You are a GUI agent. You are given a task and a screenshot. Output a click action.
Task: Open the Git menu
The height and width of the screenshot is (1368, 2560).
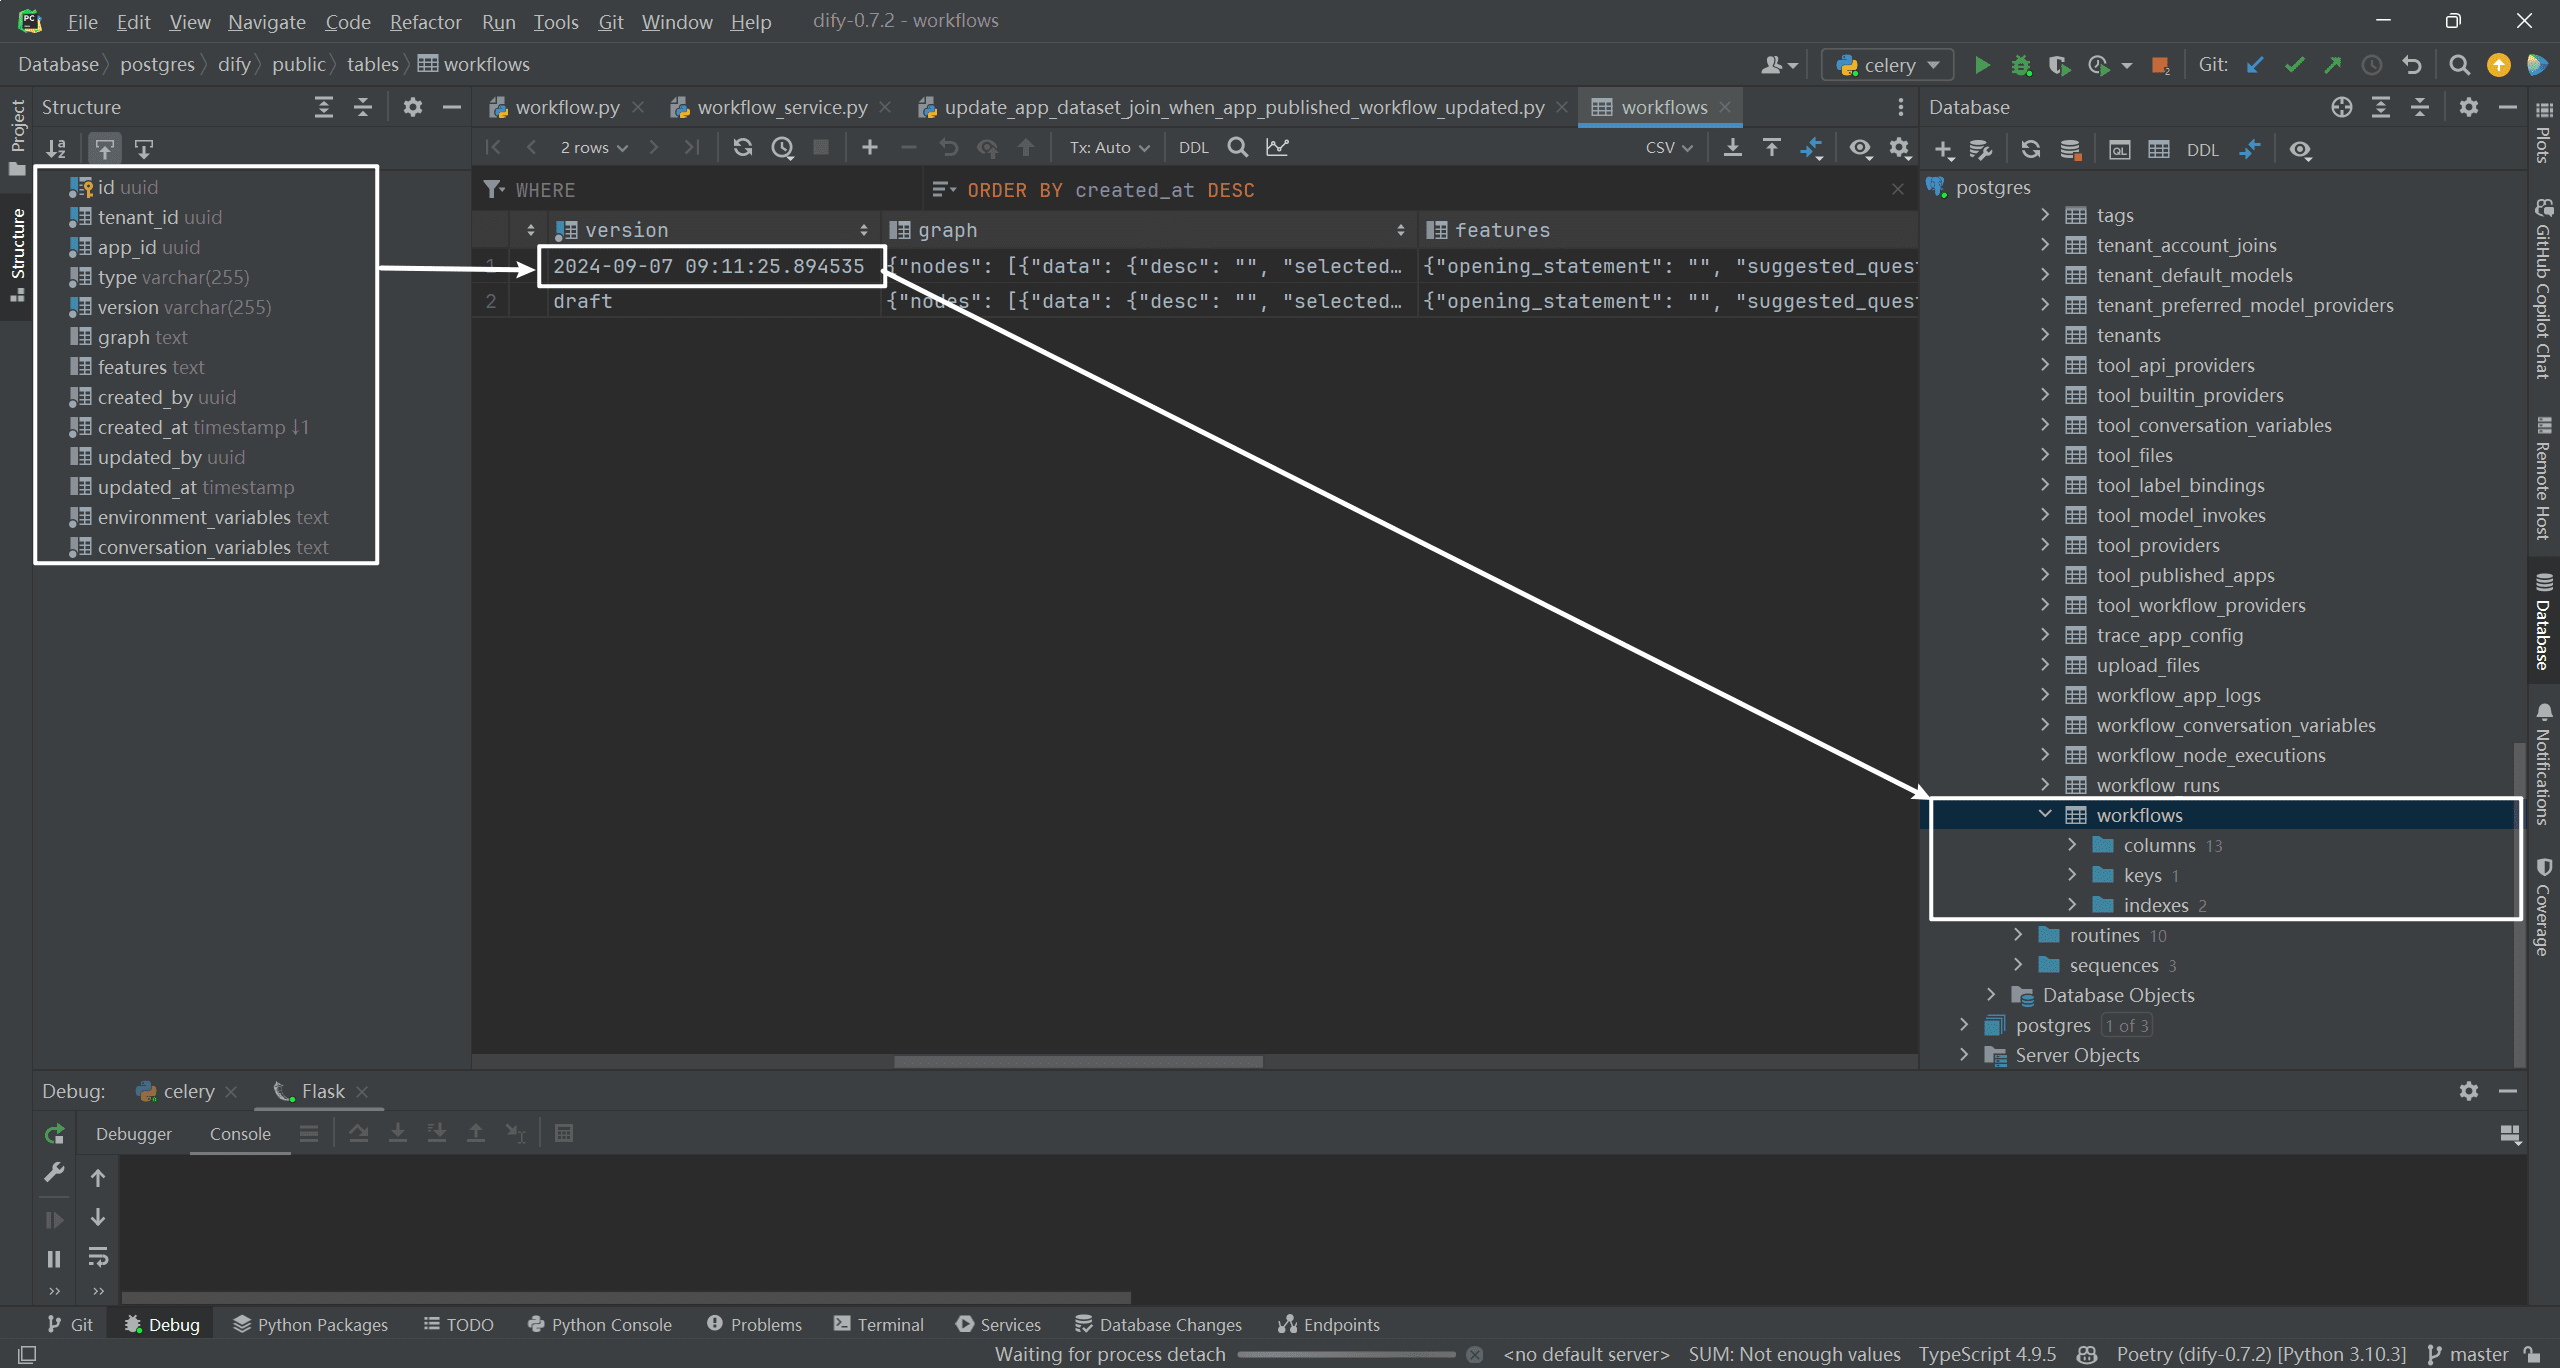click(611, 21)
